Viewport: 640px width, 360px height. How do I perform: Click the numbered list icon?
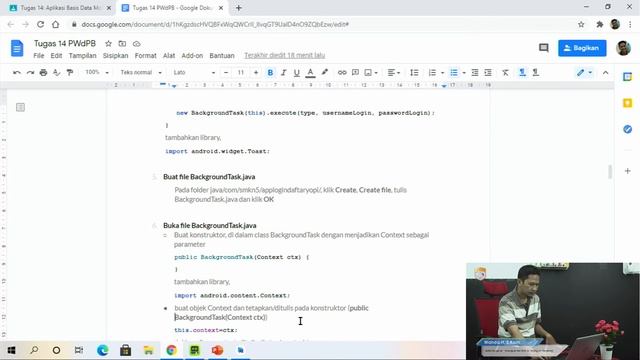point(432,73)
